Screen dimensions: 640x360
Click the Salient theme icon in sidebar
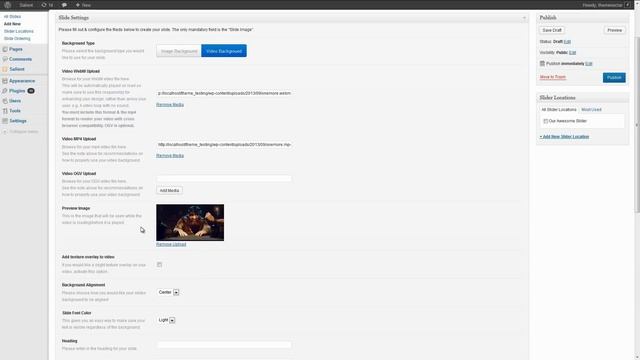[5, 69]
